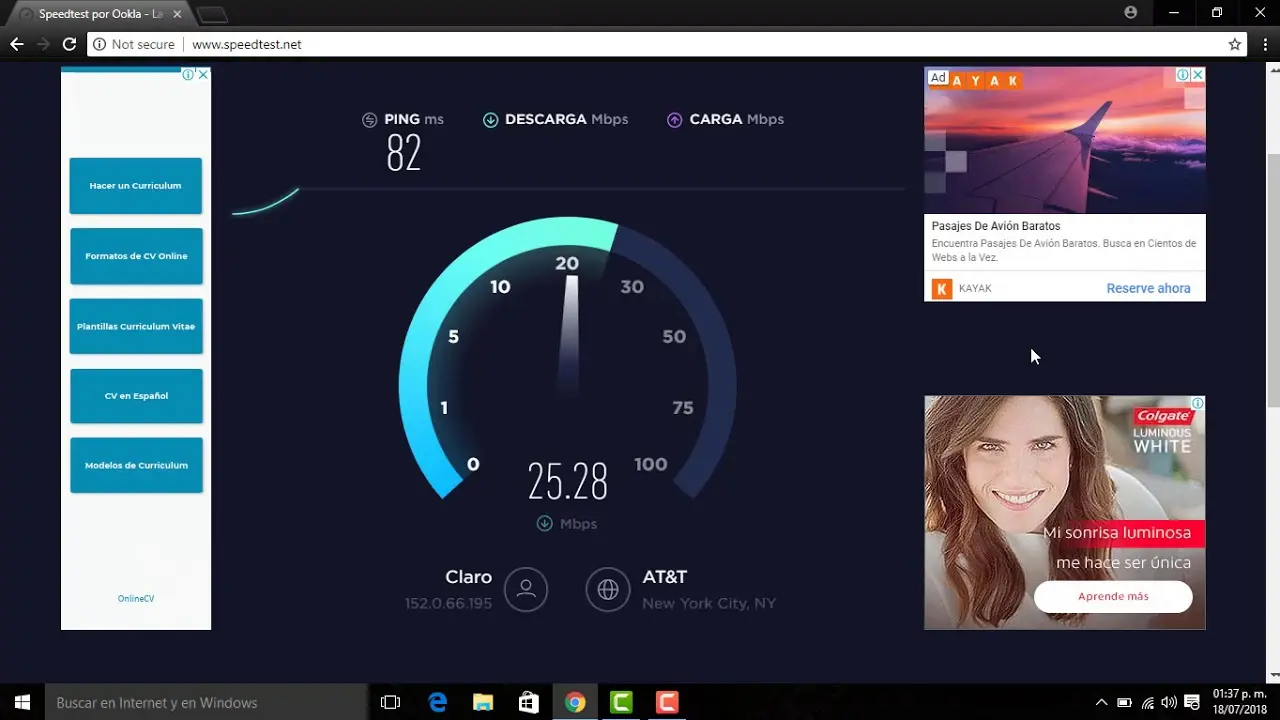This screenshot has width=1280, height=720.
Task: Click the New York City, NY location text
Action: [709, 604]
